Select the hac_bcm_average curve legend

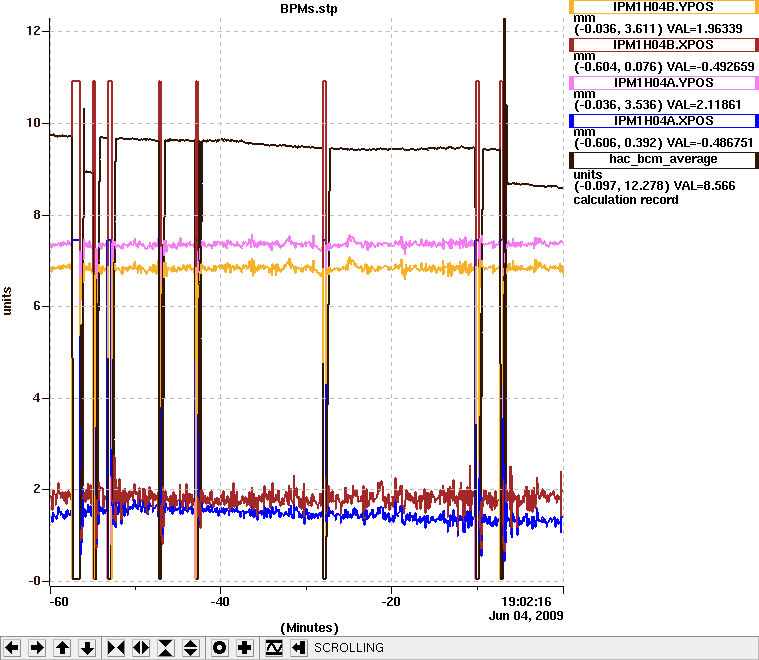(x=664, y=160)
